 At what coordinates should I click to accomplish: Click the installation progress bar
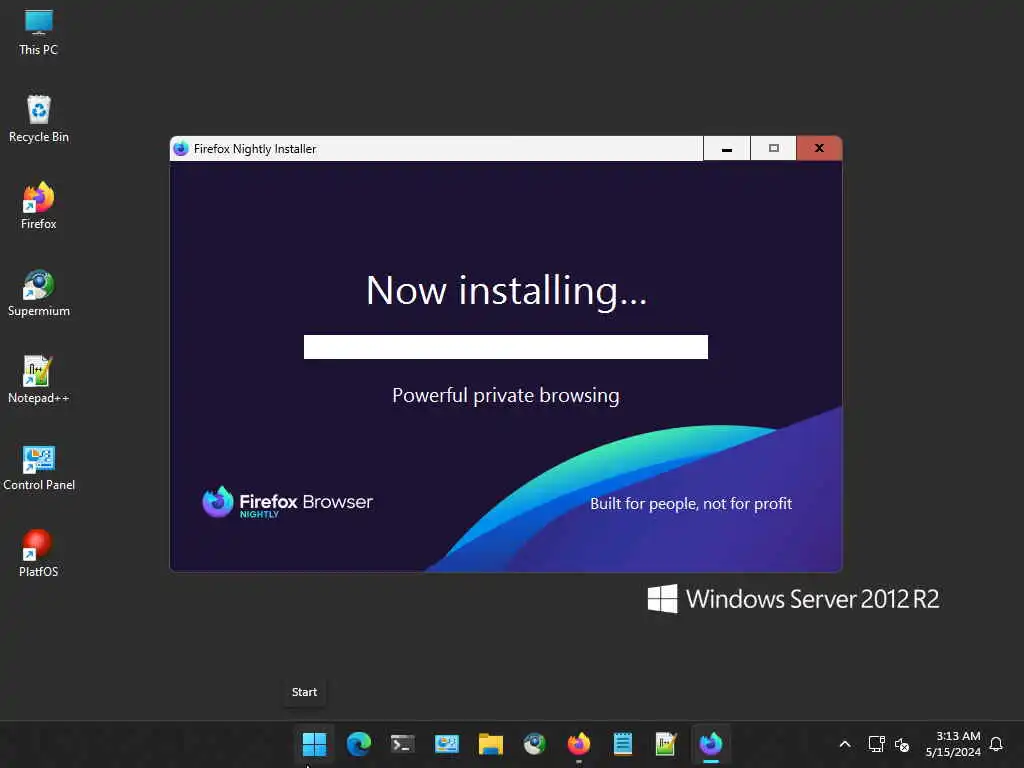click(x=505, y=347)
